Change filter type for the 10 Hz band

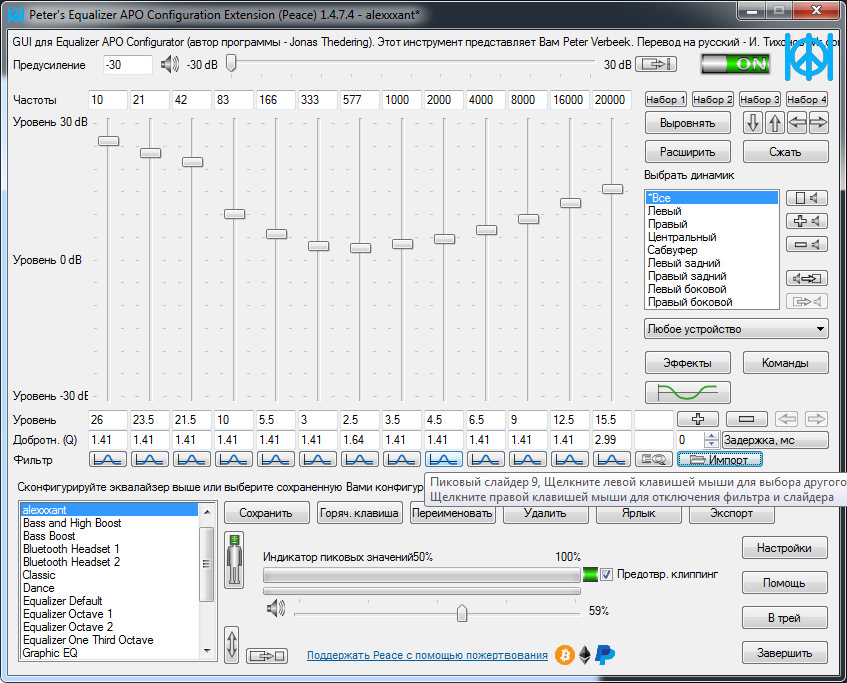click(x=107, y=459)
